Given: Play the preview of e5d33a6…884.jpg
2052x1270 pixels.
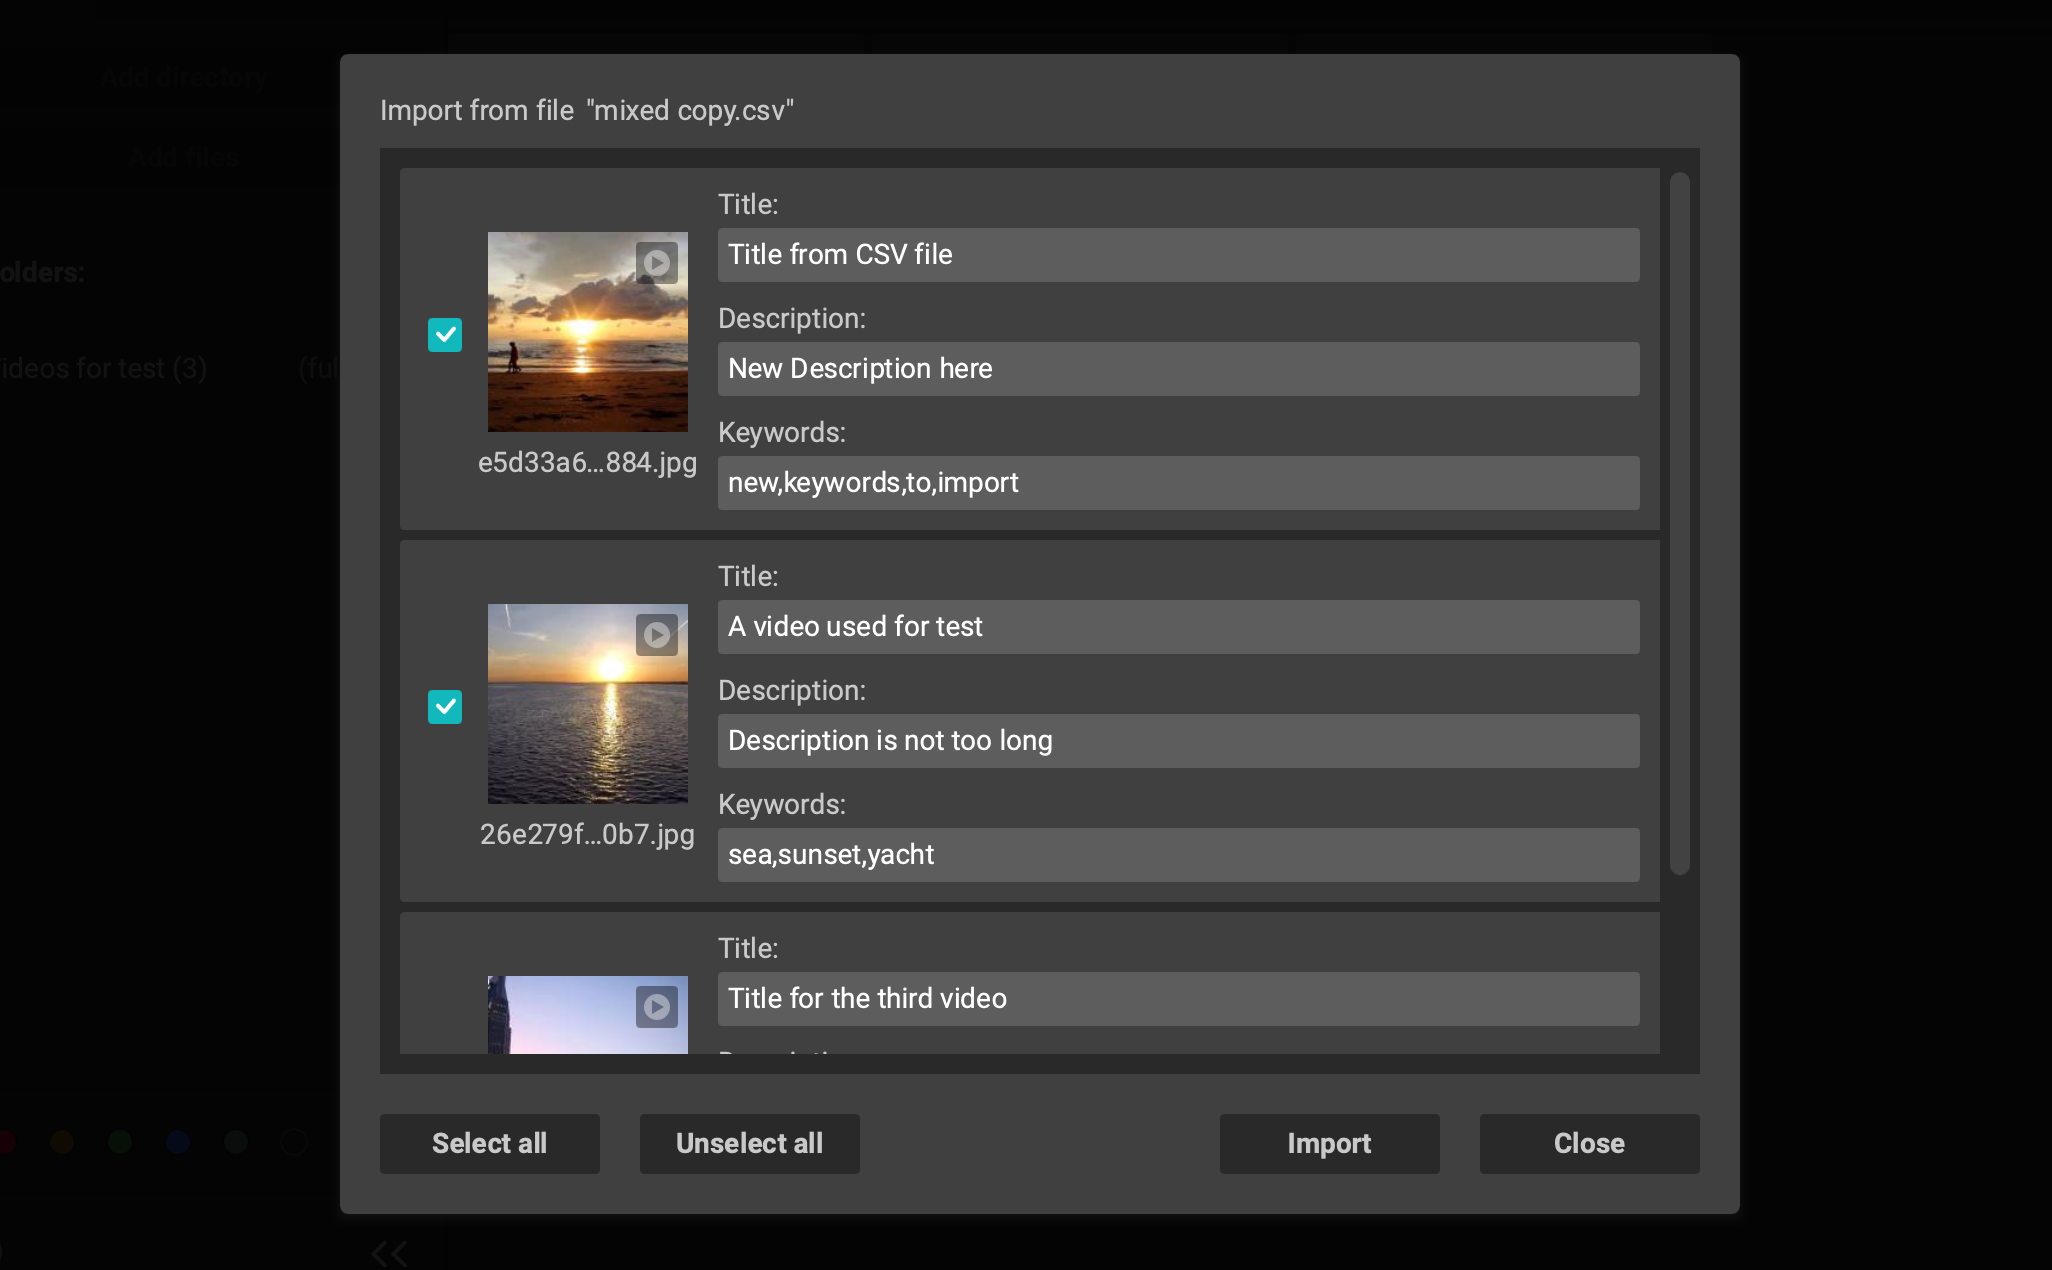Looking at the screenshot, I should pos(657,262).
